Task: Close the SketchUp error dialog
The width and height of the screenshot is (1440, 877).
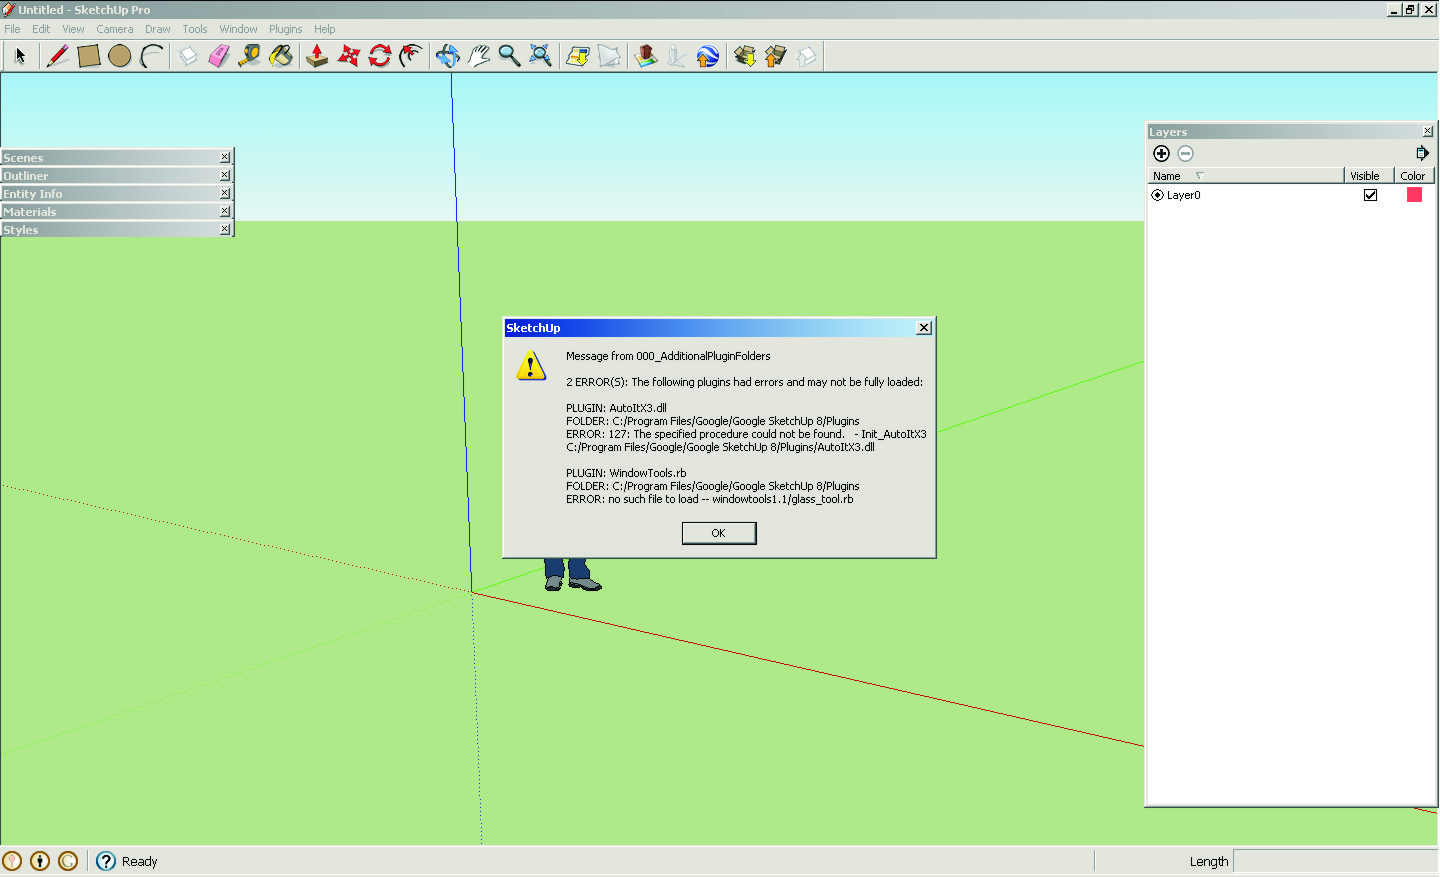Action: coord(924,328)
